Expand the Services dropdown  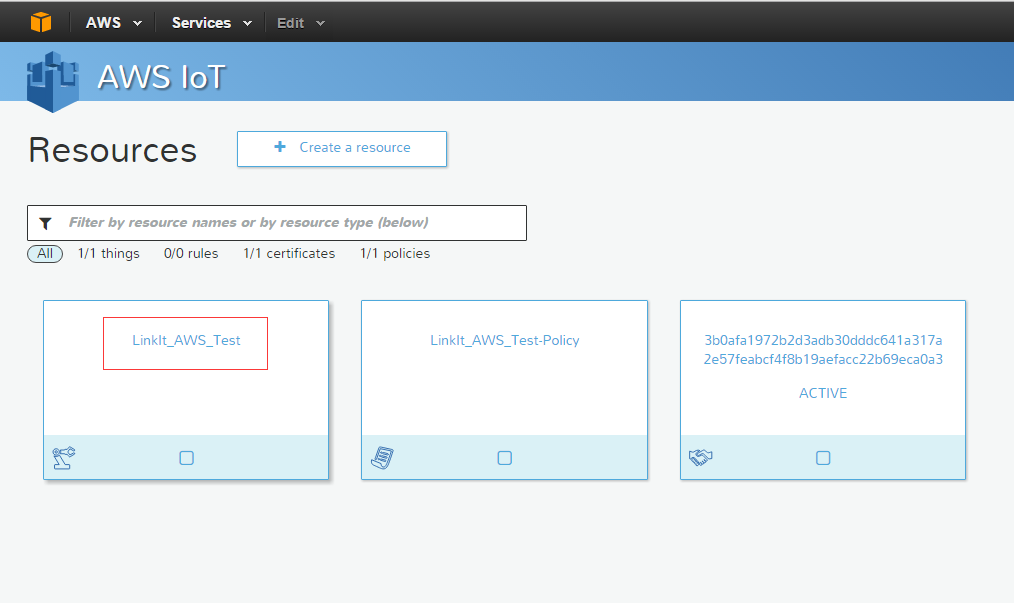click(x=211, y=23)
